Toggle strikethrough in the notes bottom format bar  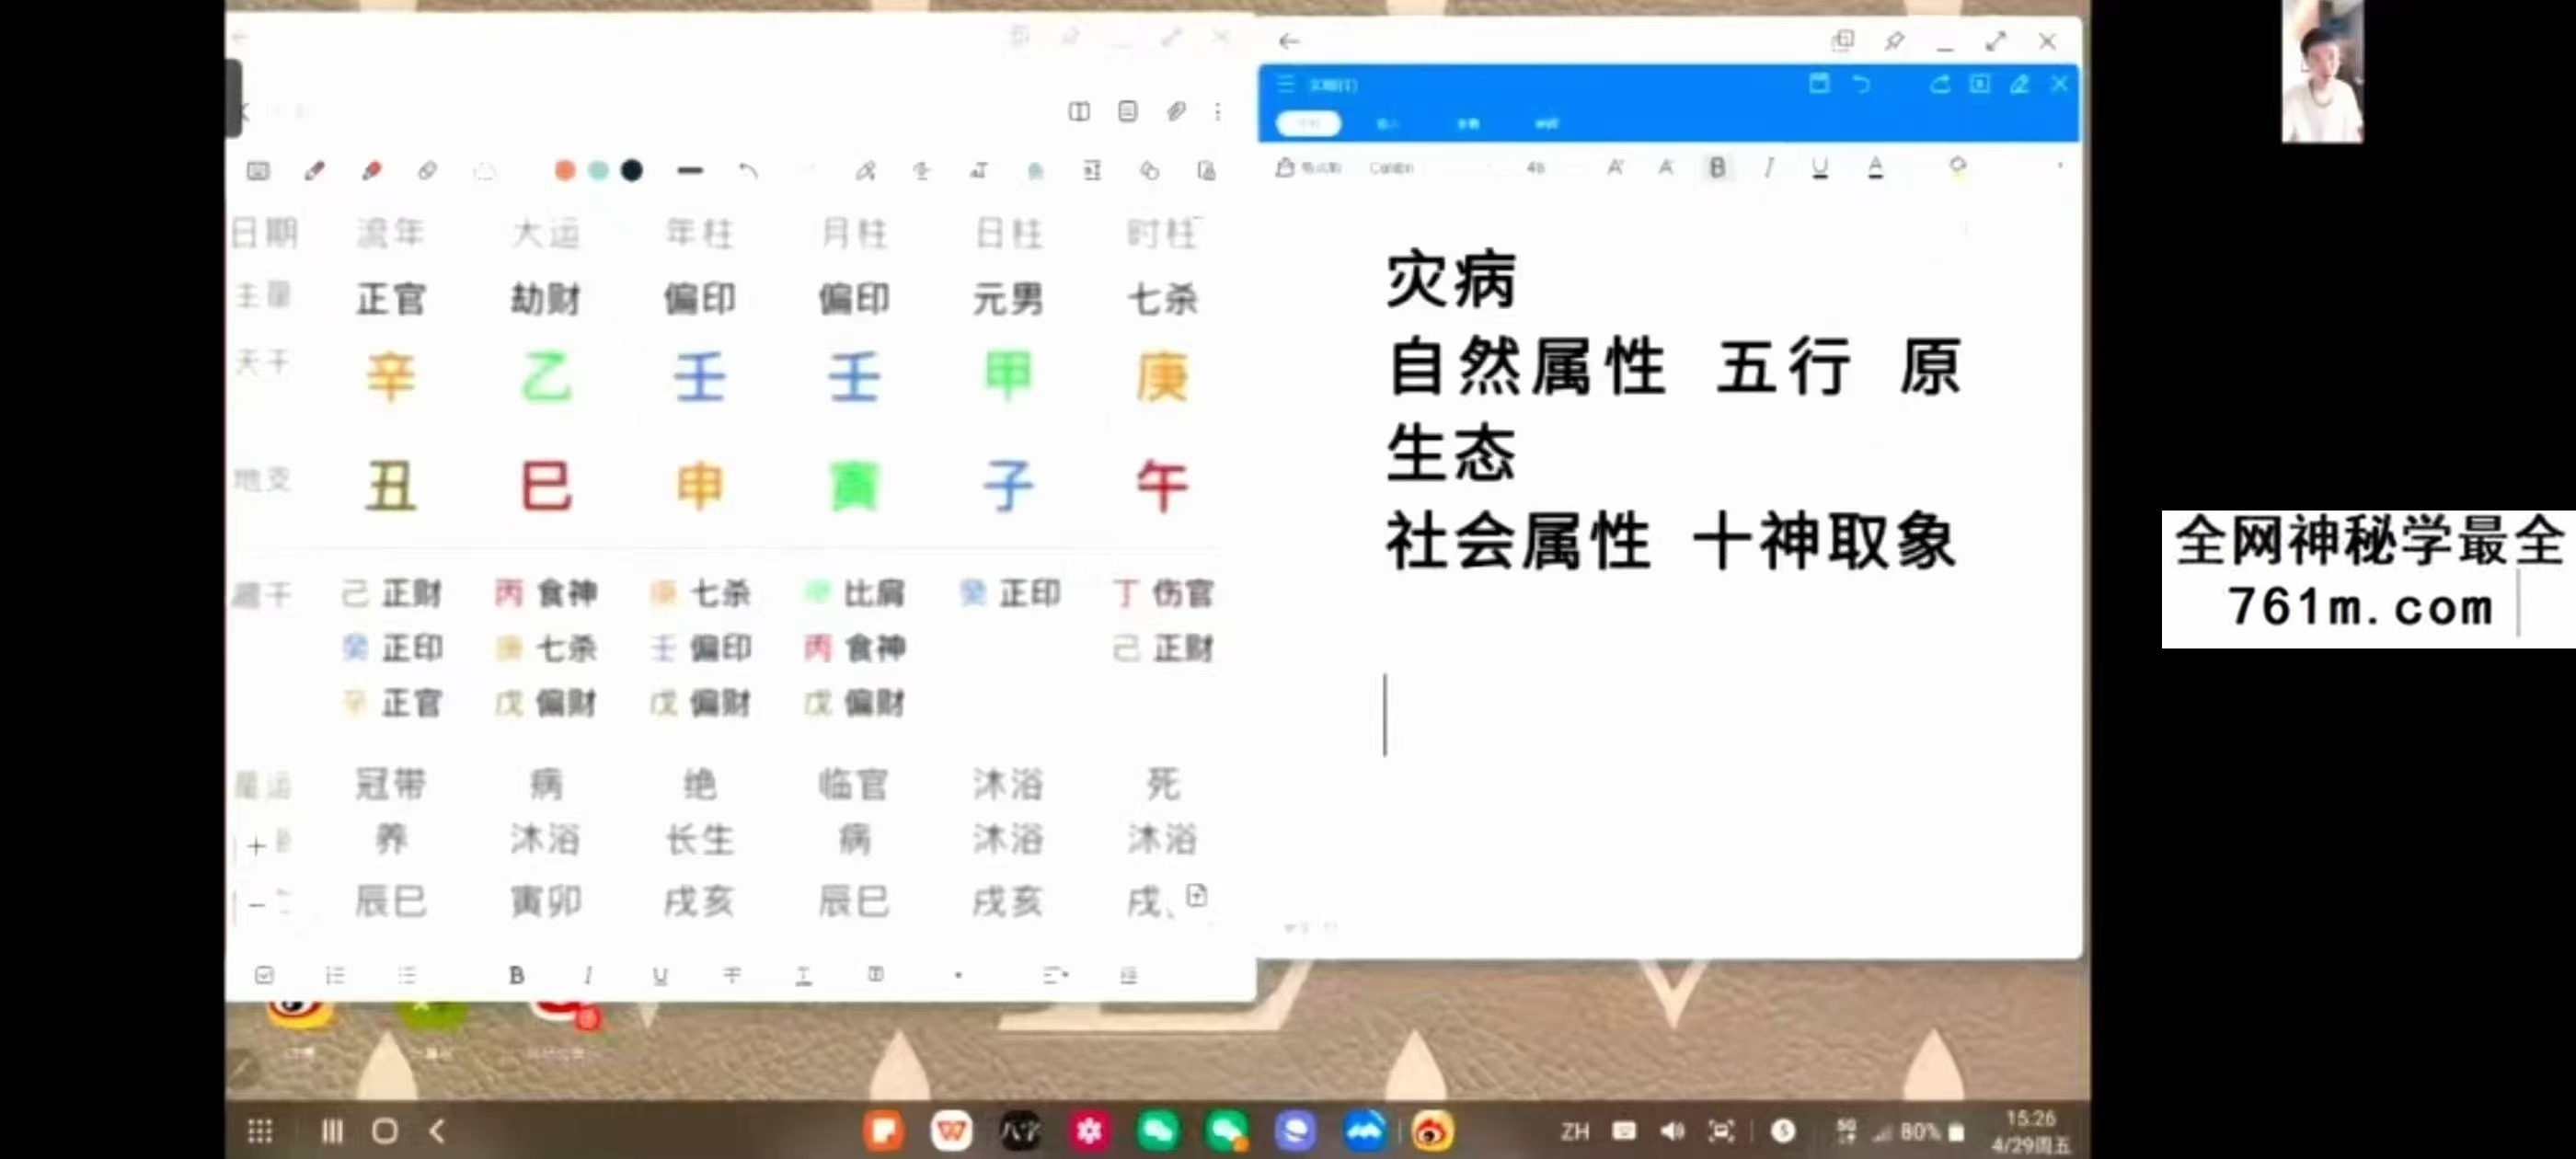[x=732, y=975]
